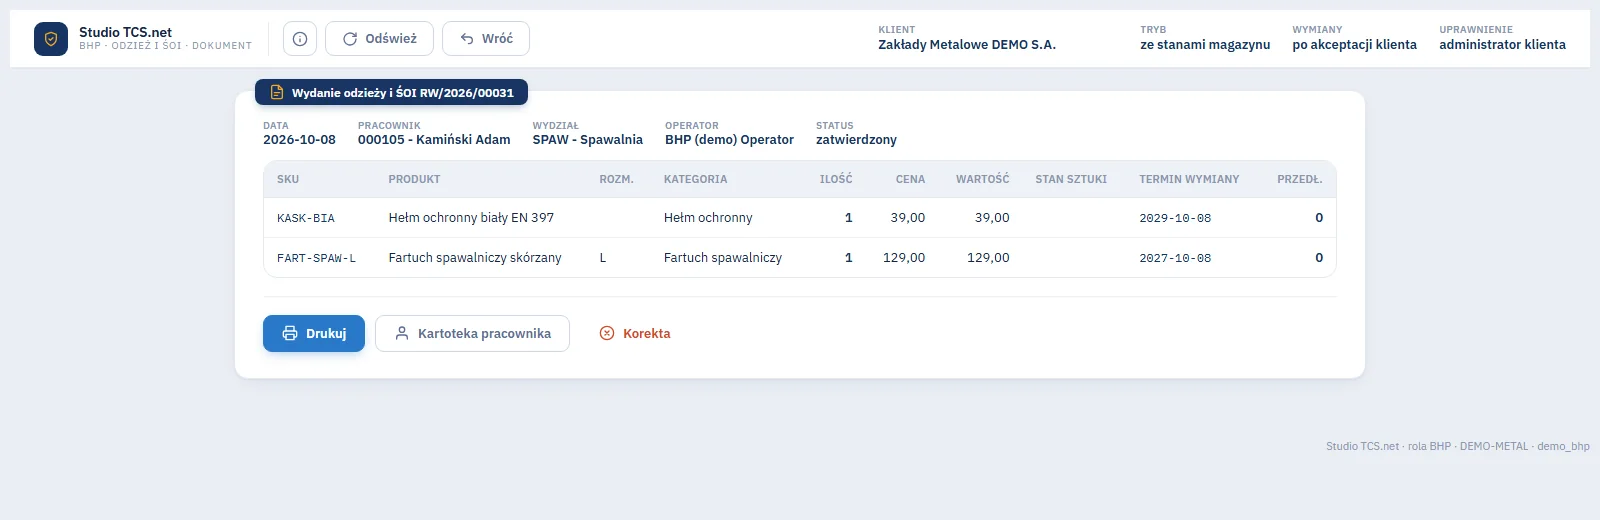Click the refresh icon in Odśwież
The height and width of the screenshot is (520, 1600).
(350, 39)
